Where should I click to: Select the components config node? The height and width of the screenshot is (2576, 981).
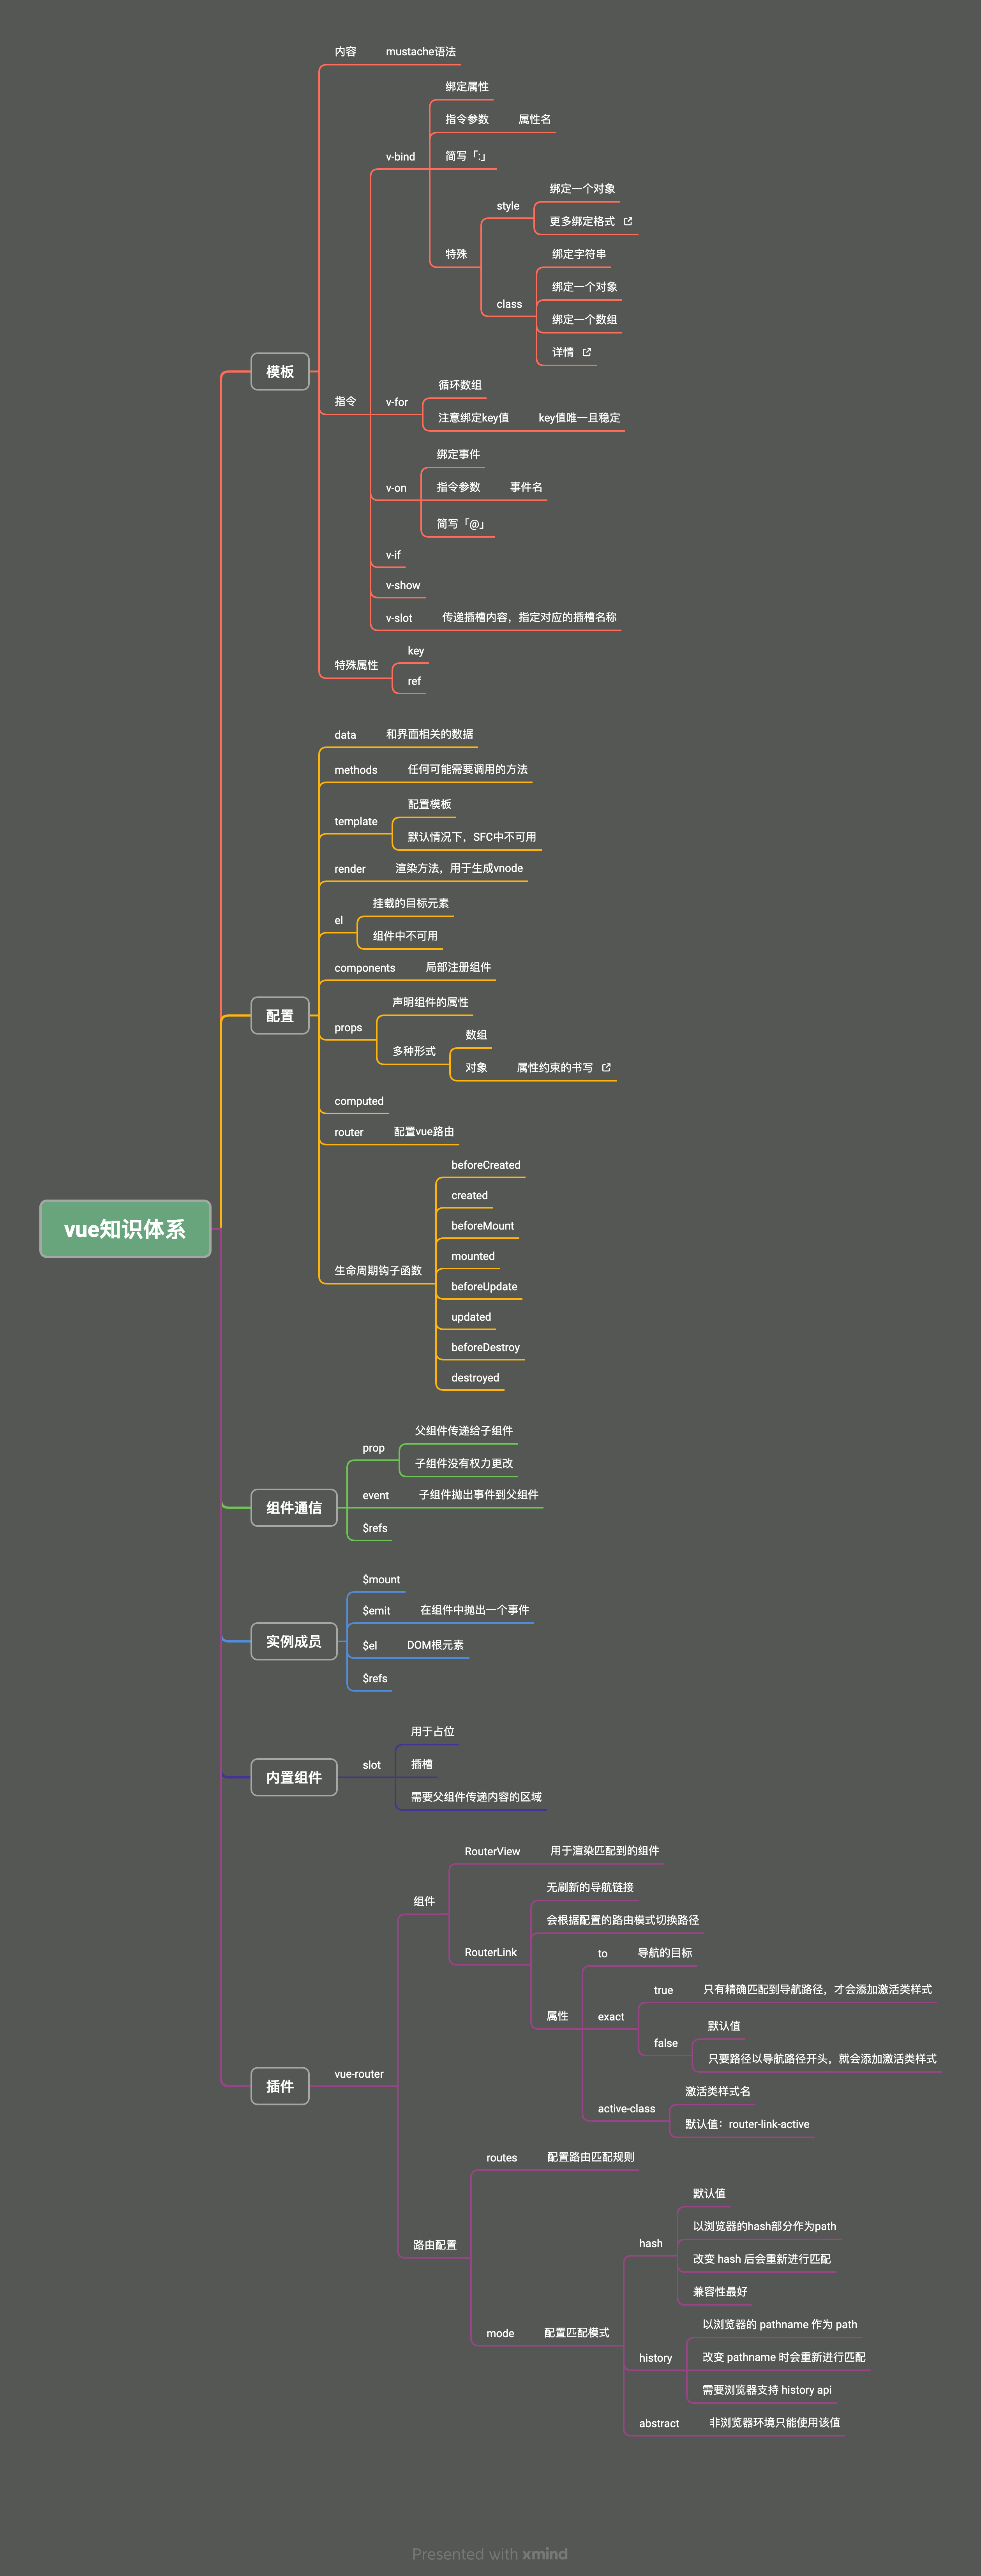tap(365, 968)
